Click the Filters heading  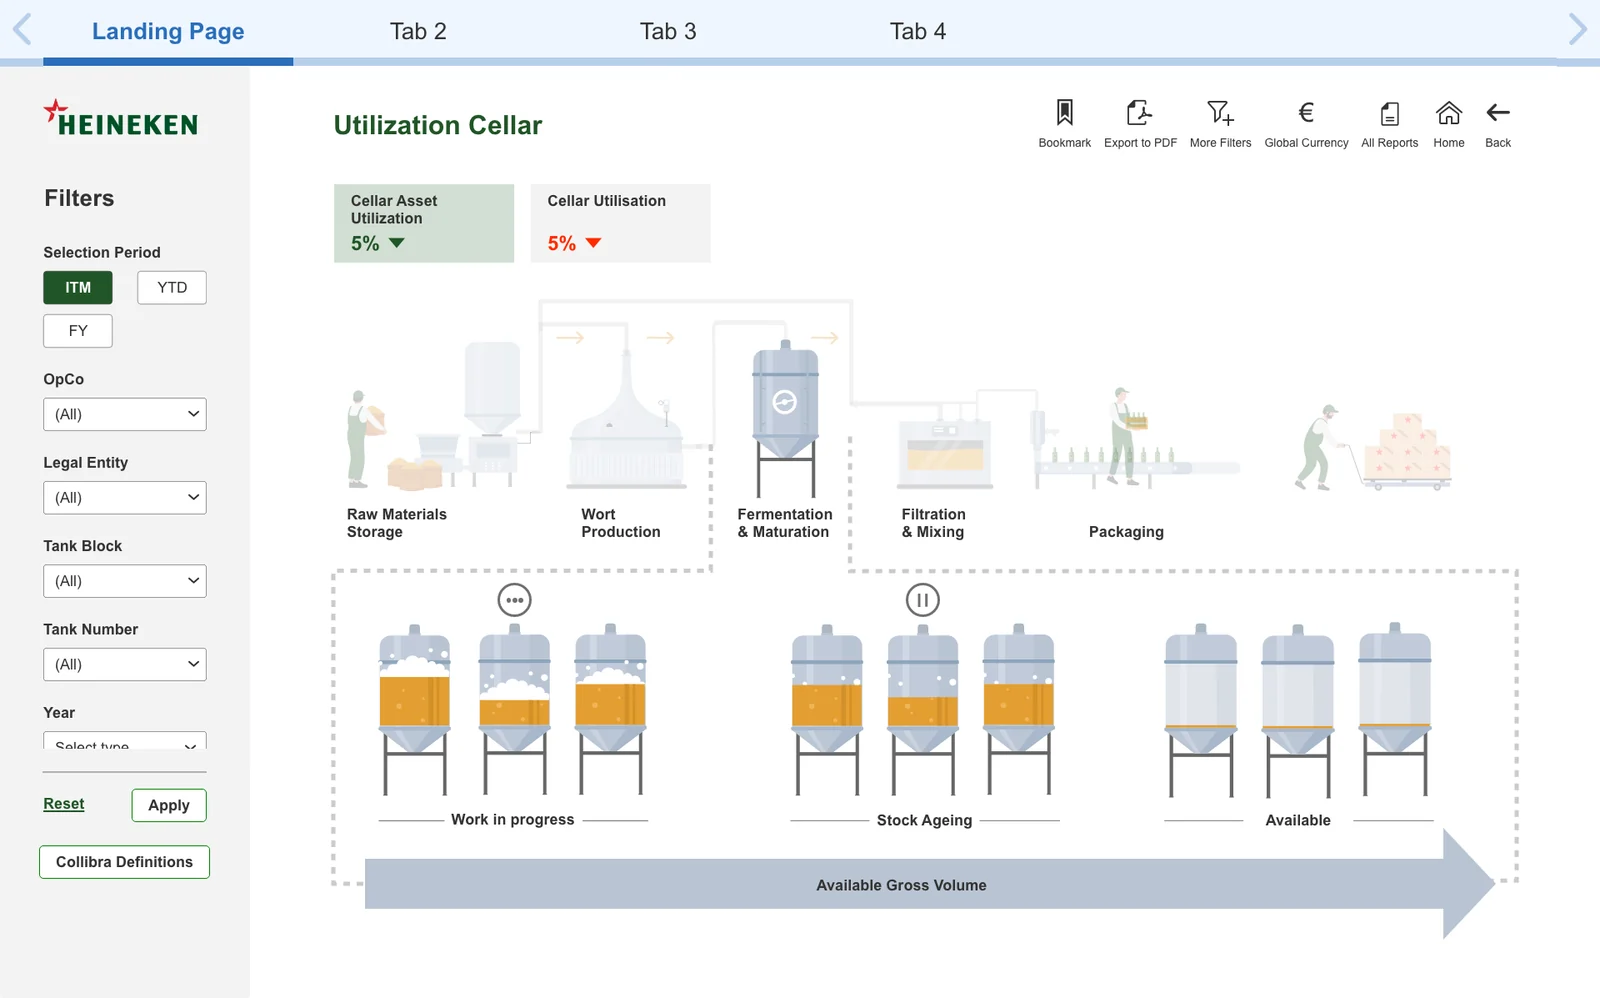click(x=79, y=198)
